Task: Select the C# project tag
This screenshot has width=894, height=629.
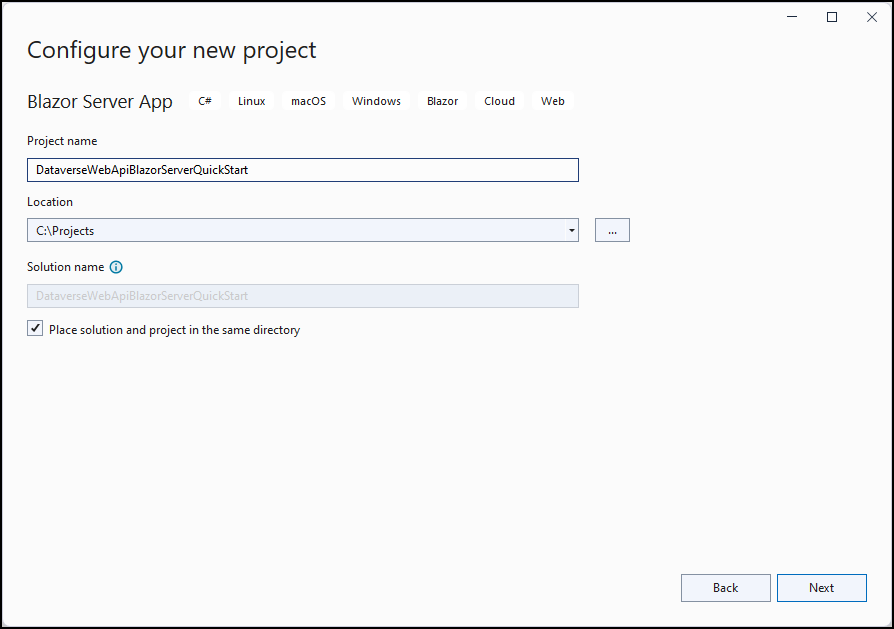Action: 204,100
